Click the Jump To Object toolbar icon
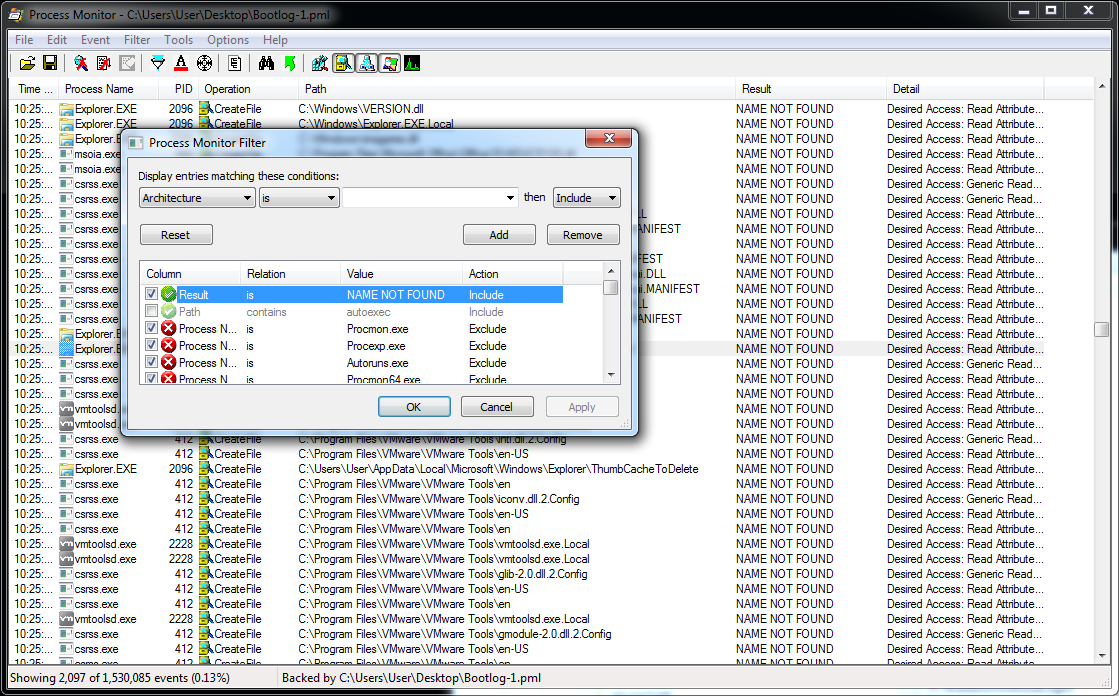The width and height of the screenshot is (1119, 696). [291, 62]
